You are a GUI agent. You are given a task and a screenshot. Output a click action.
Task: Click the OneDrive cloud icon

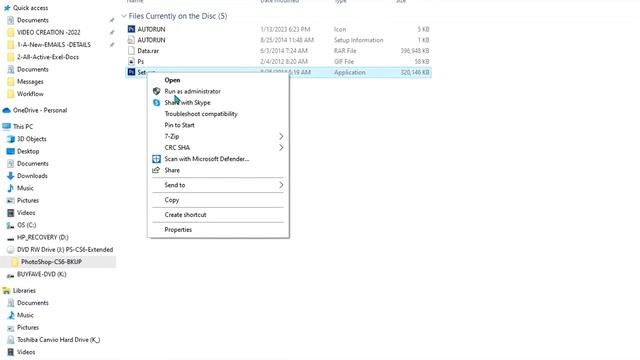pyautogui.click(x=7, y=110)
